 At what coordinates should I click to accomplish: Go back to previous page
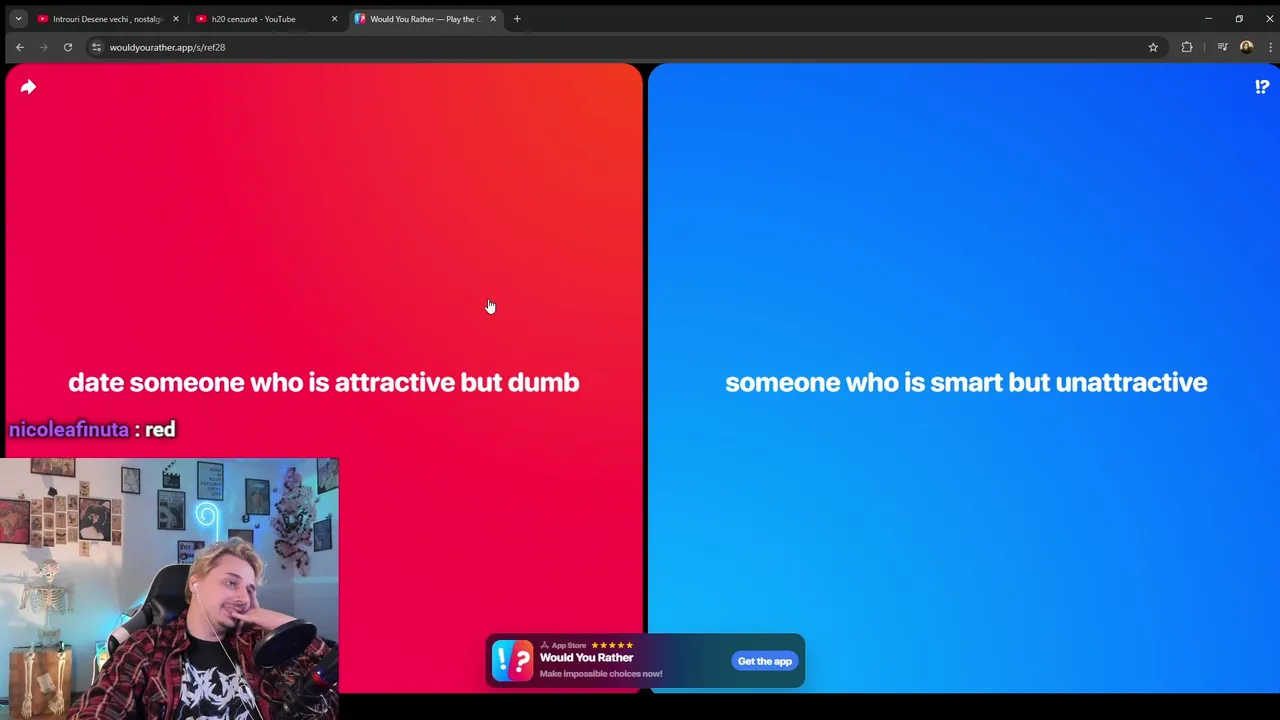tap(20, 47)
